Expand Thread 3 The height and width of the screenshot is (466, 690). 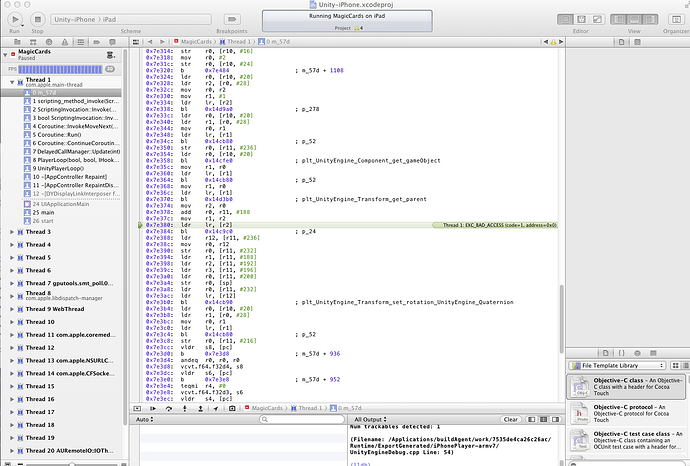click(x=12, y=231)
